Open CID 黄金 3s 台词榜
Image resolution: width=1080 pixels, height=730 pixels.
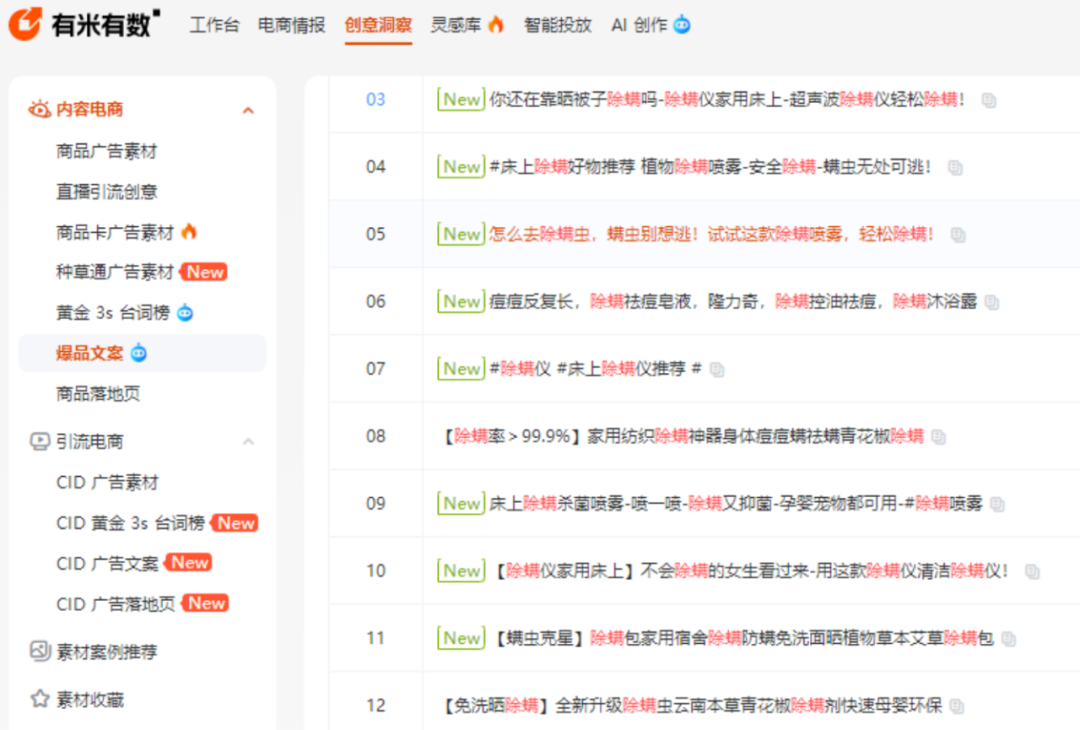pyautogui.click(x=131, y=523)
